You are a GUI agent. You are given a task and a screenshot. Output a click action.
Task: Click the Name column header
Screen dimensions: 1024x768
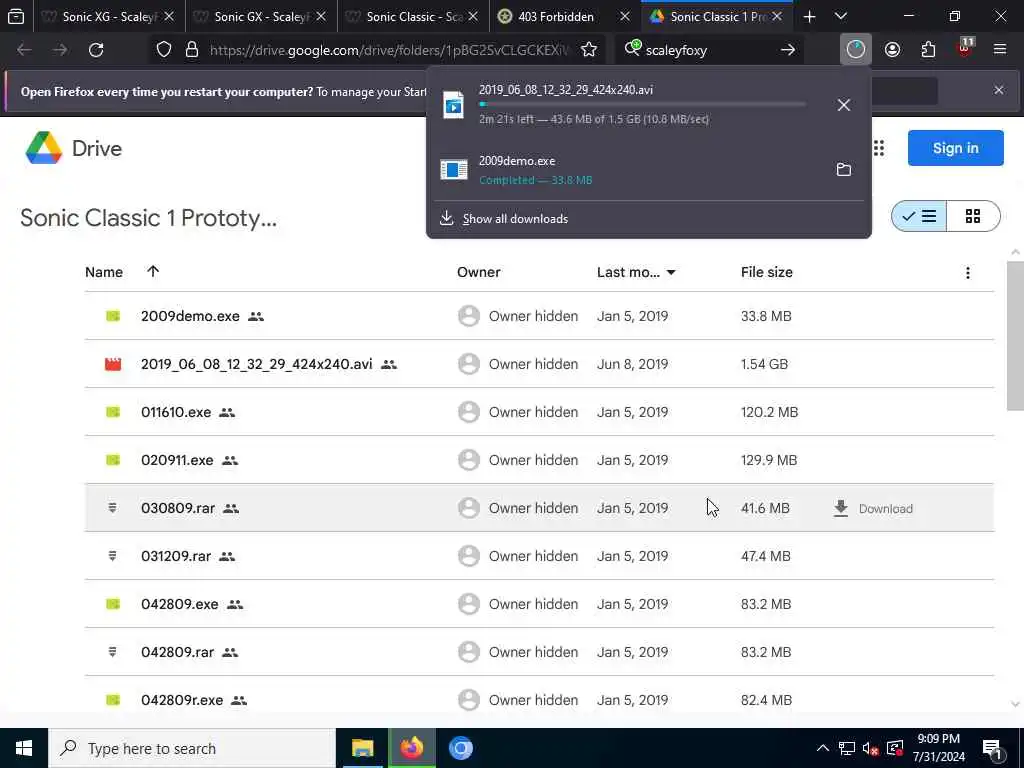104,272
